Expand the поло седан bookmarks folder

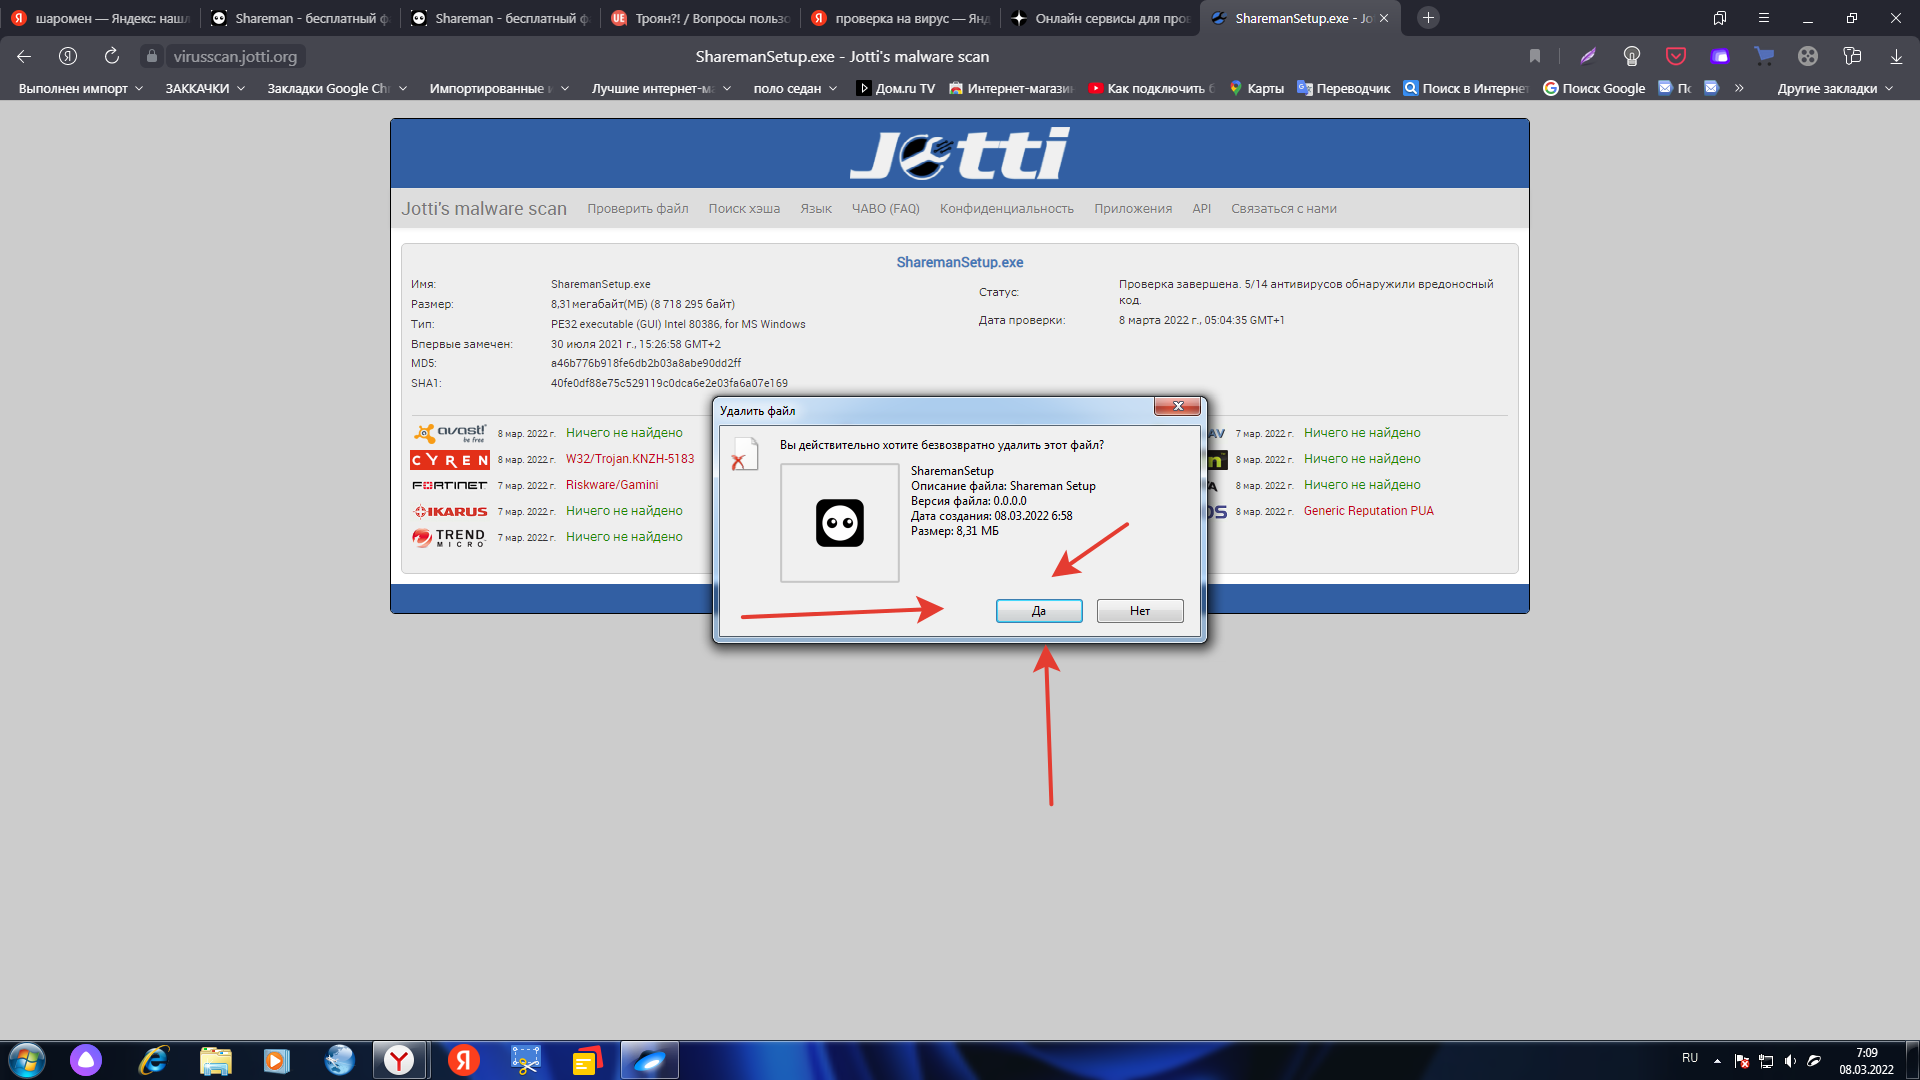[795, 88]
